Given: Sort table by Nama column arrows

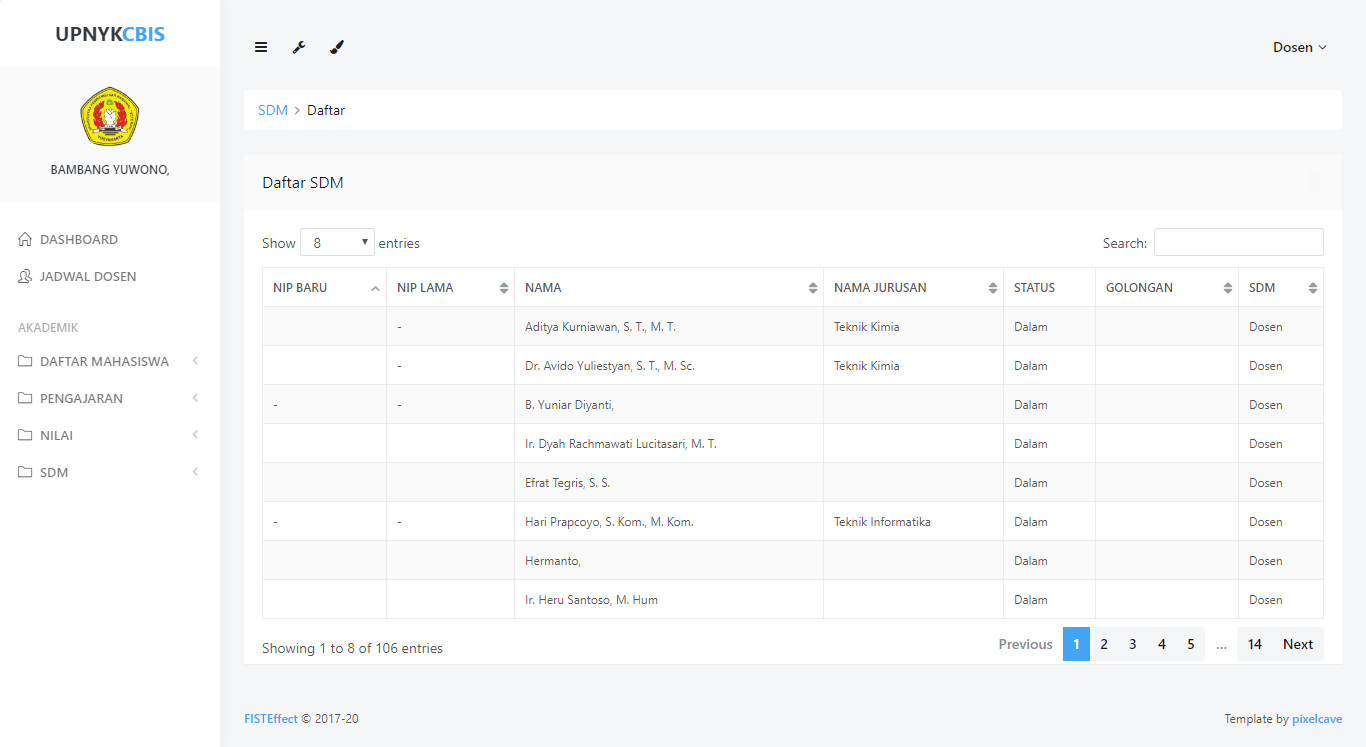Looking at the screenshot, I should pos(812,288).
